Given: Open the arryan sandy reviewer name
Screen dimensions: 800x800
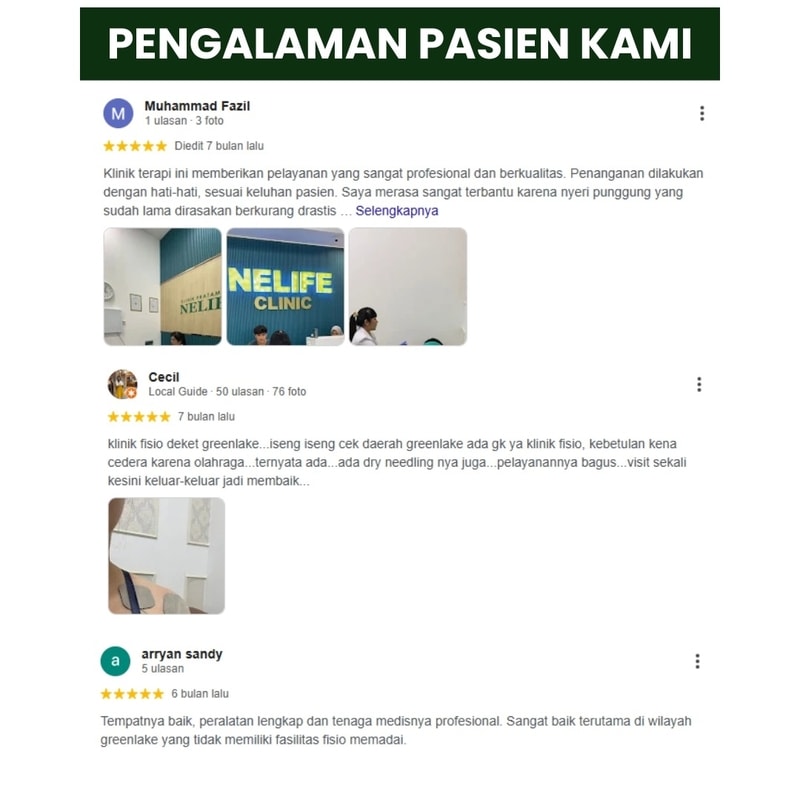Looking at the screenshot, I should click(x=182, y=654).
